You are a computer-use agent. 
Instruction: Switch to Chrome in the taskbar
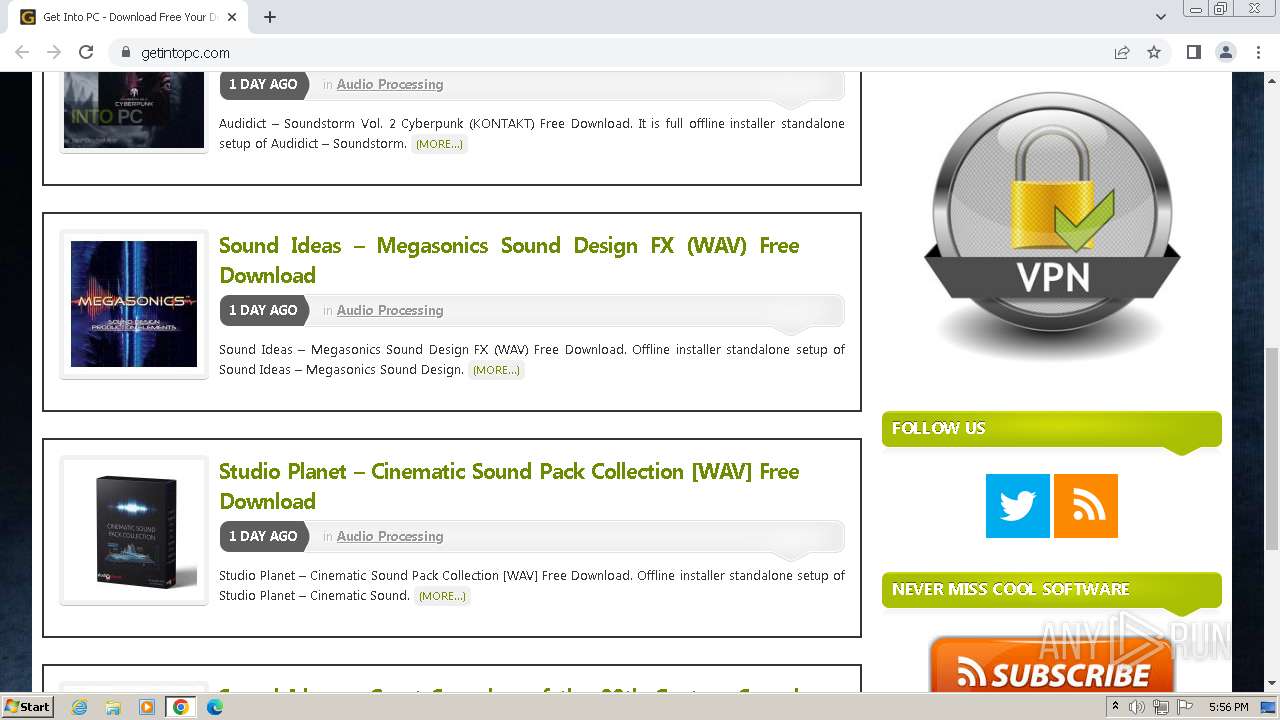tap(180, 707)
